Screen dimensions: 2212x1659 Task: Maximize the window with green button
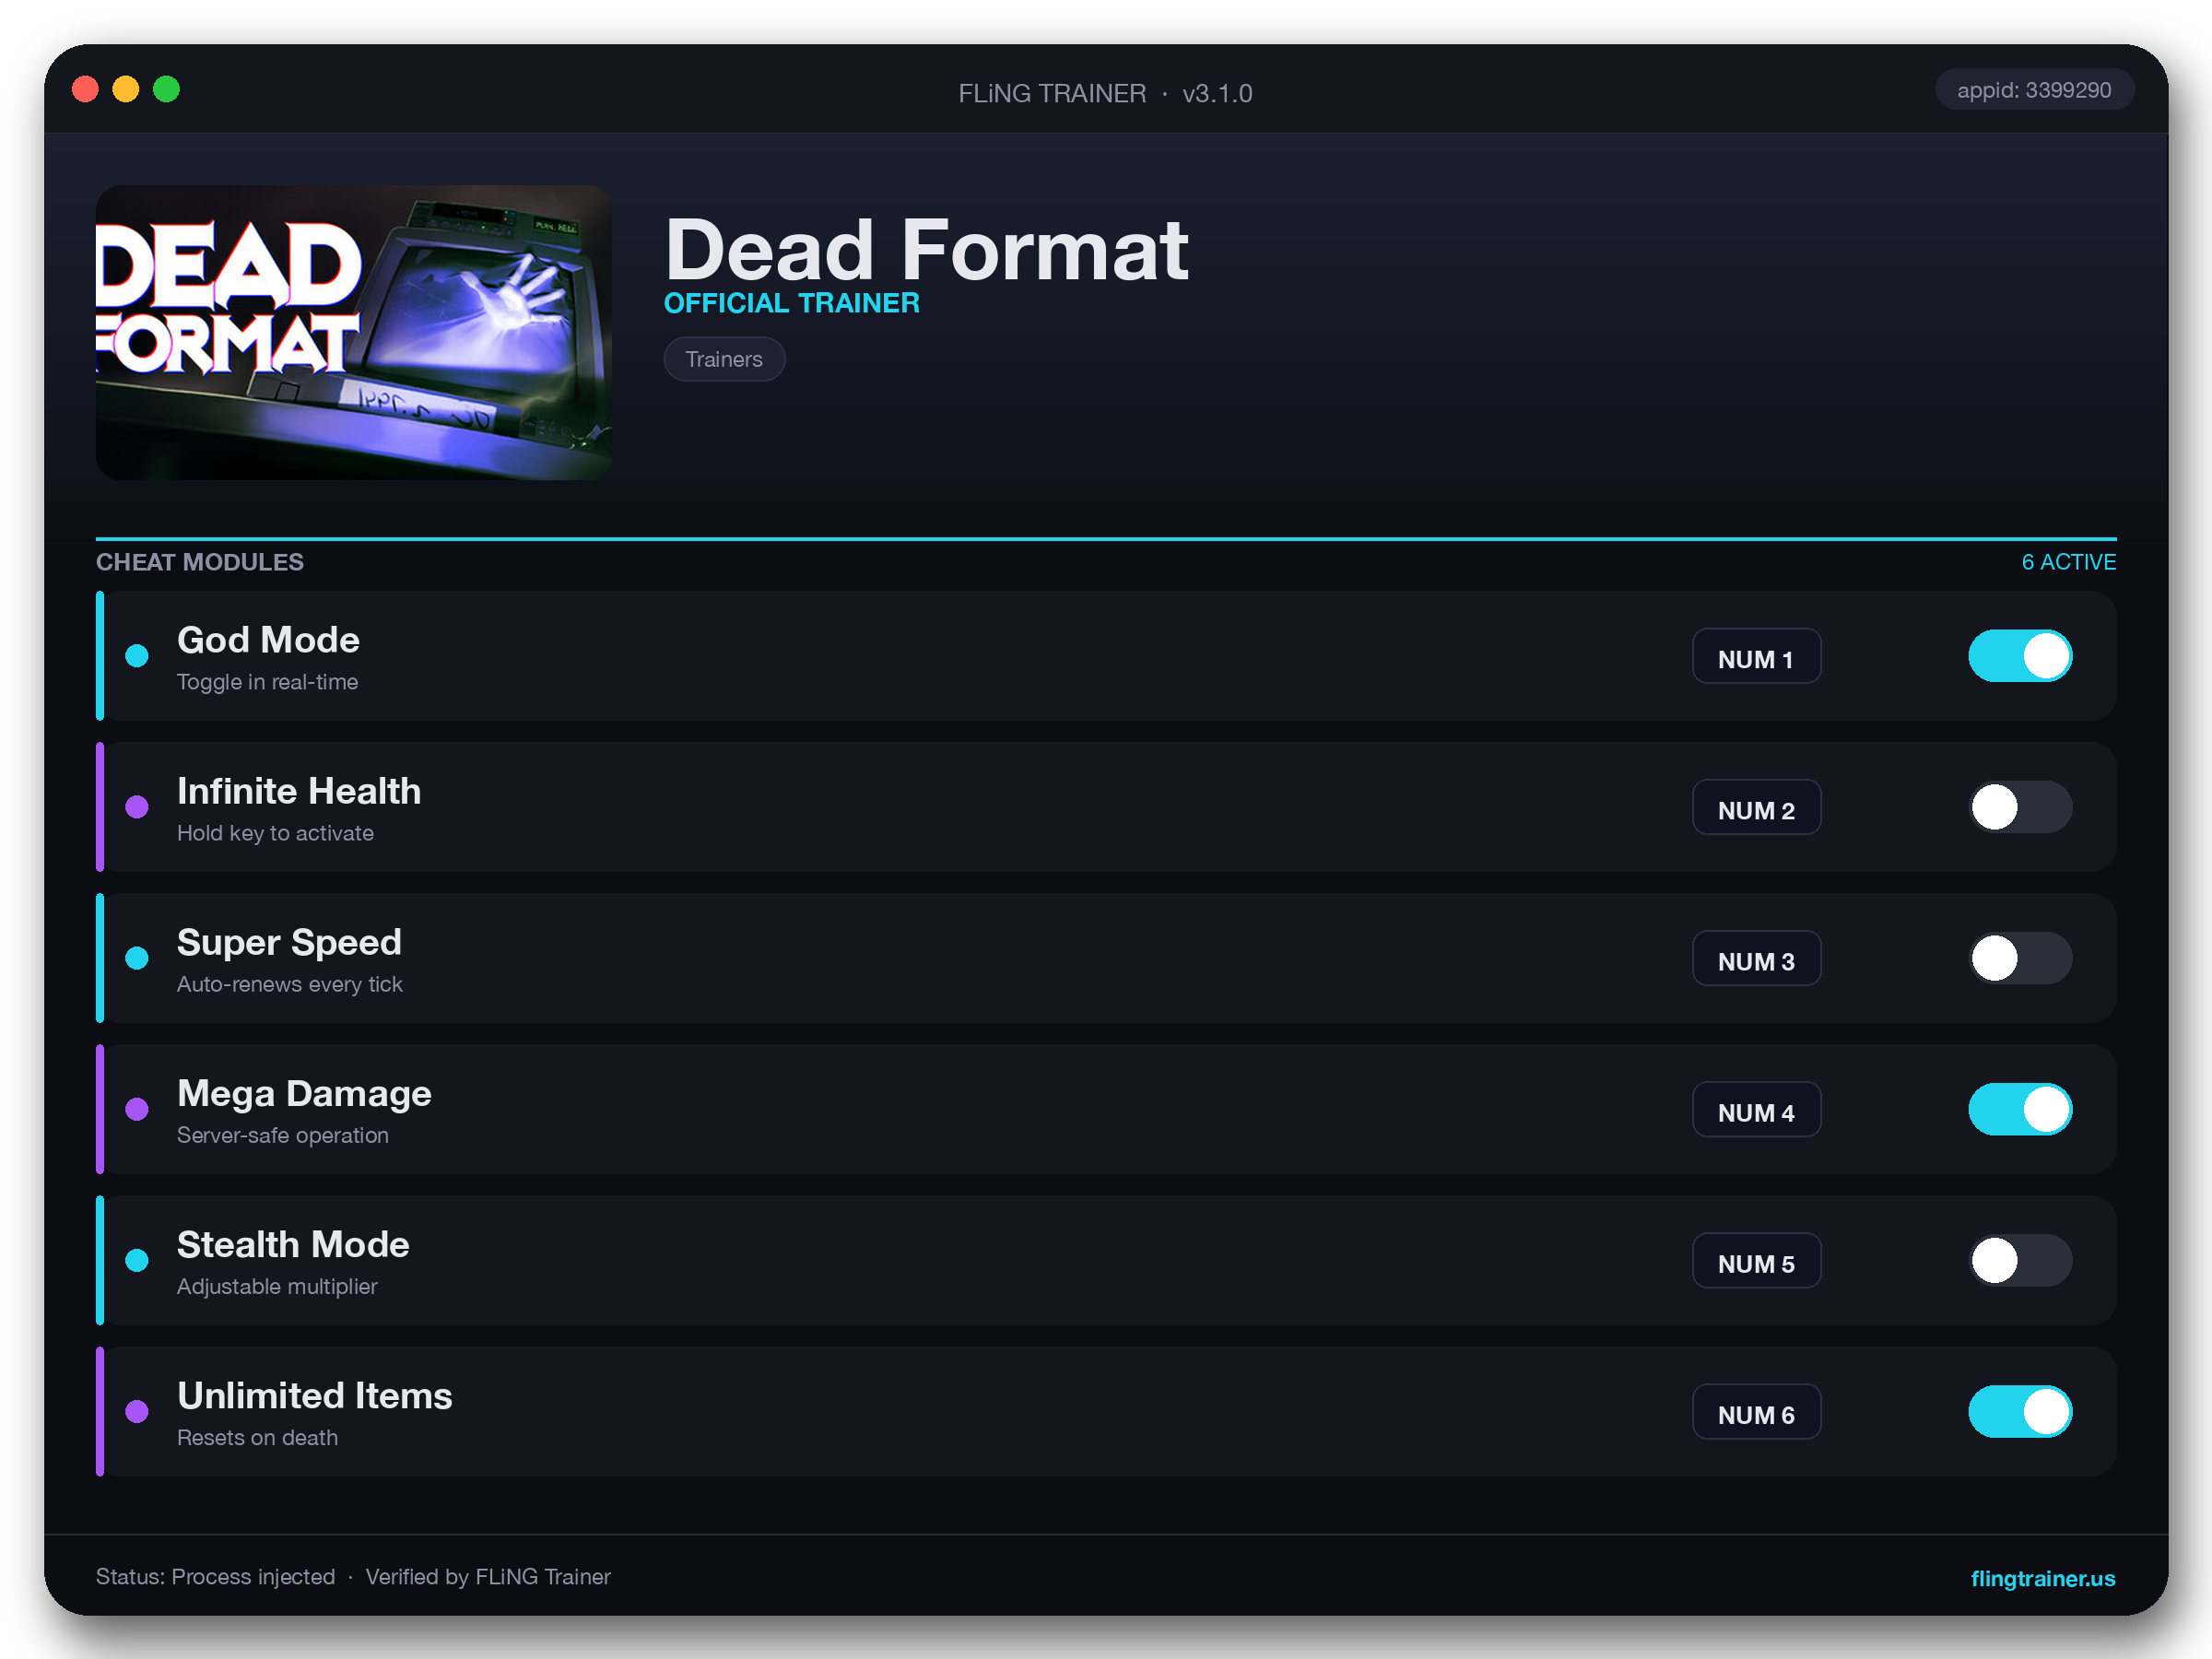point(166,89)
